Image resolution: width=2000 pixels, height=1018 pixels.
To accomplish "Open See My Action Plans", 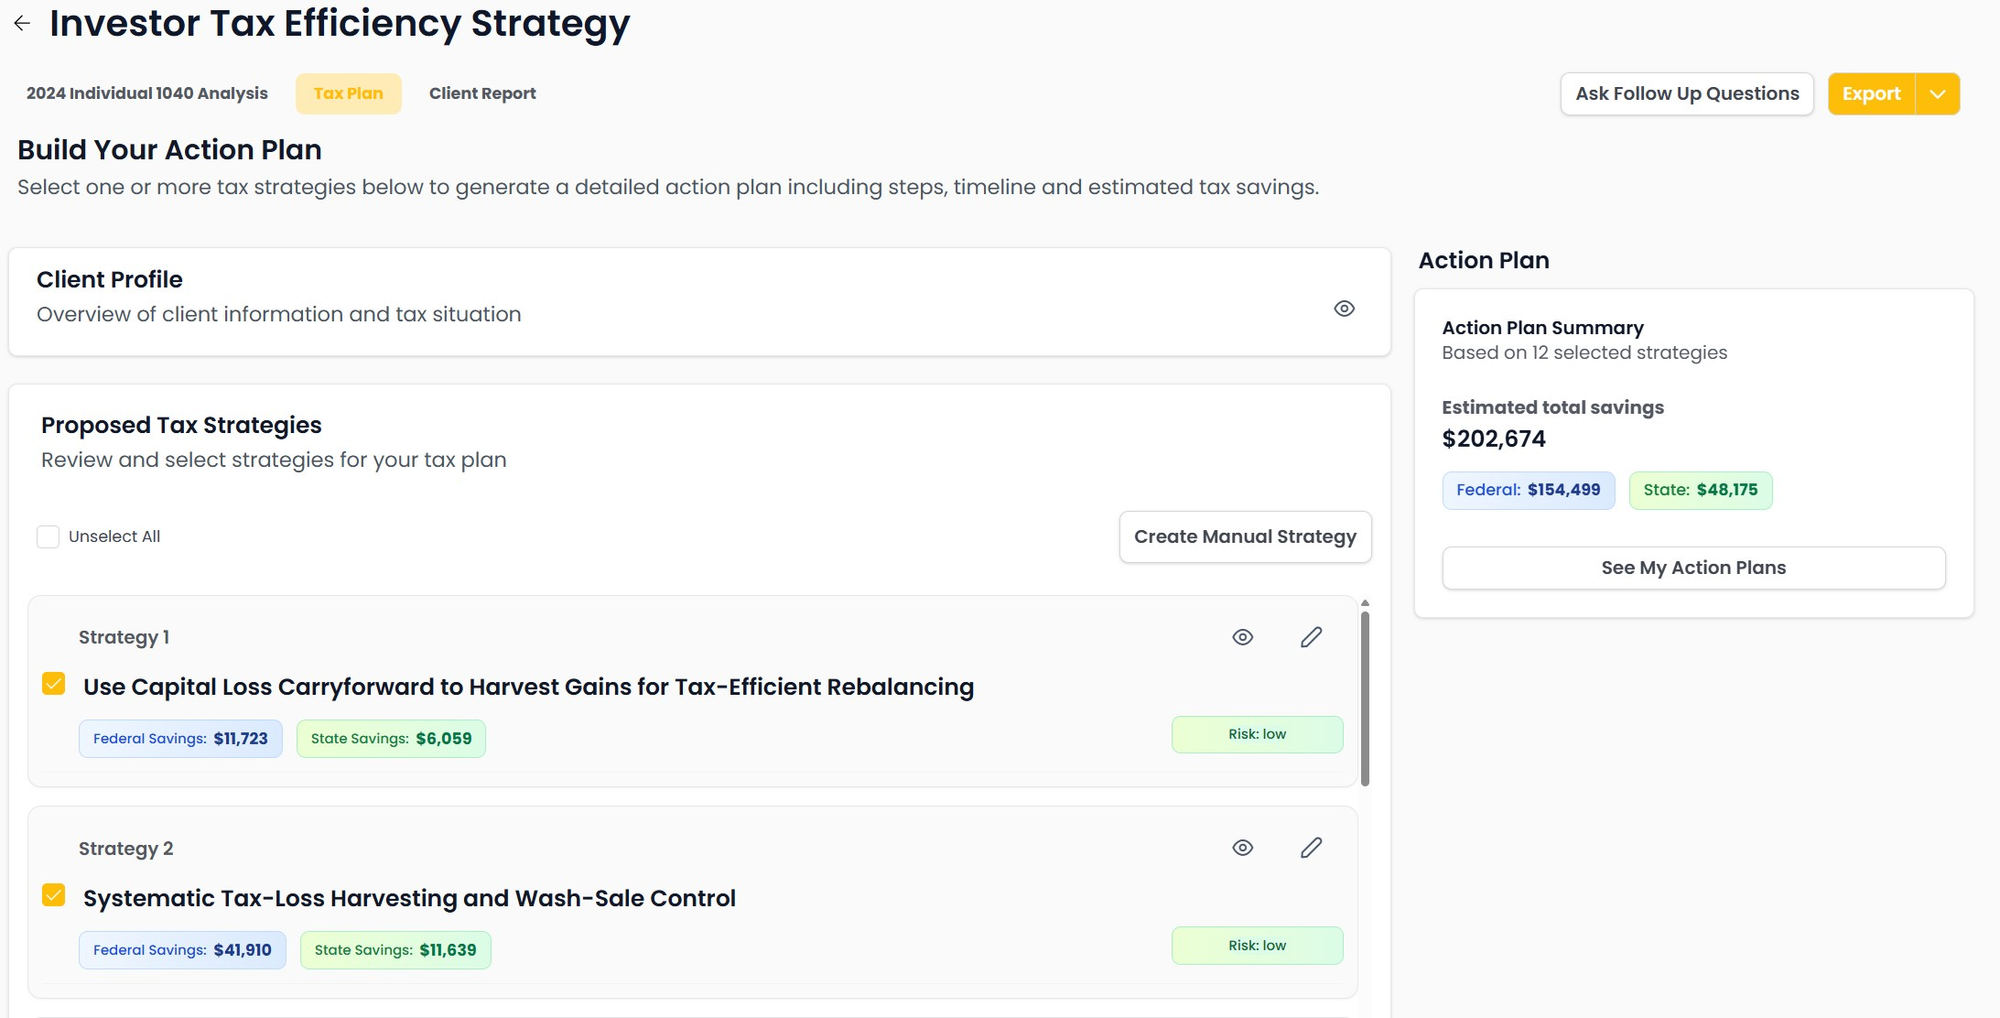I will point(1692,568).
